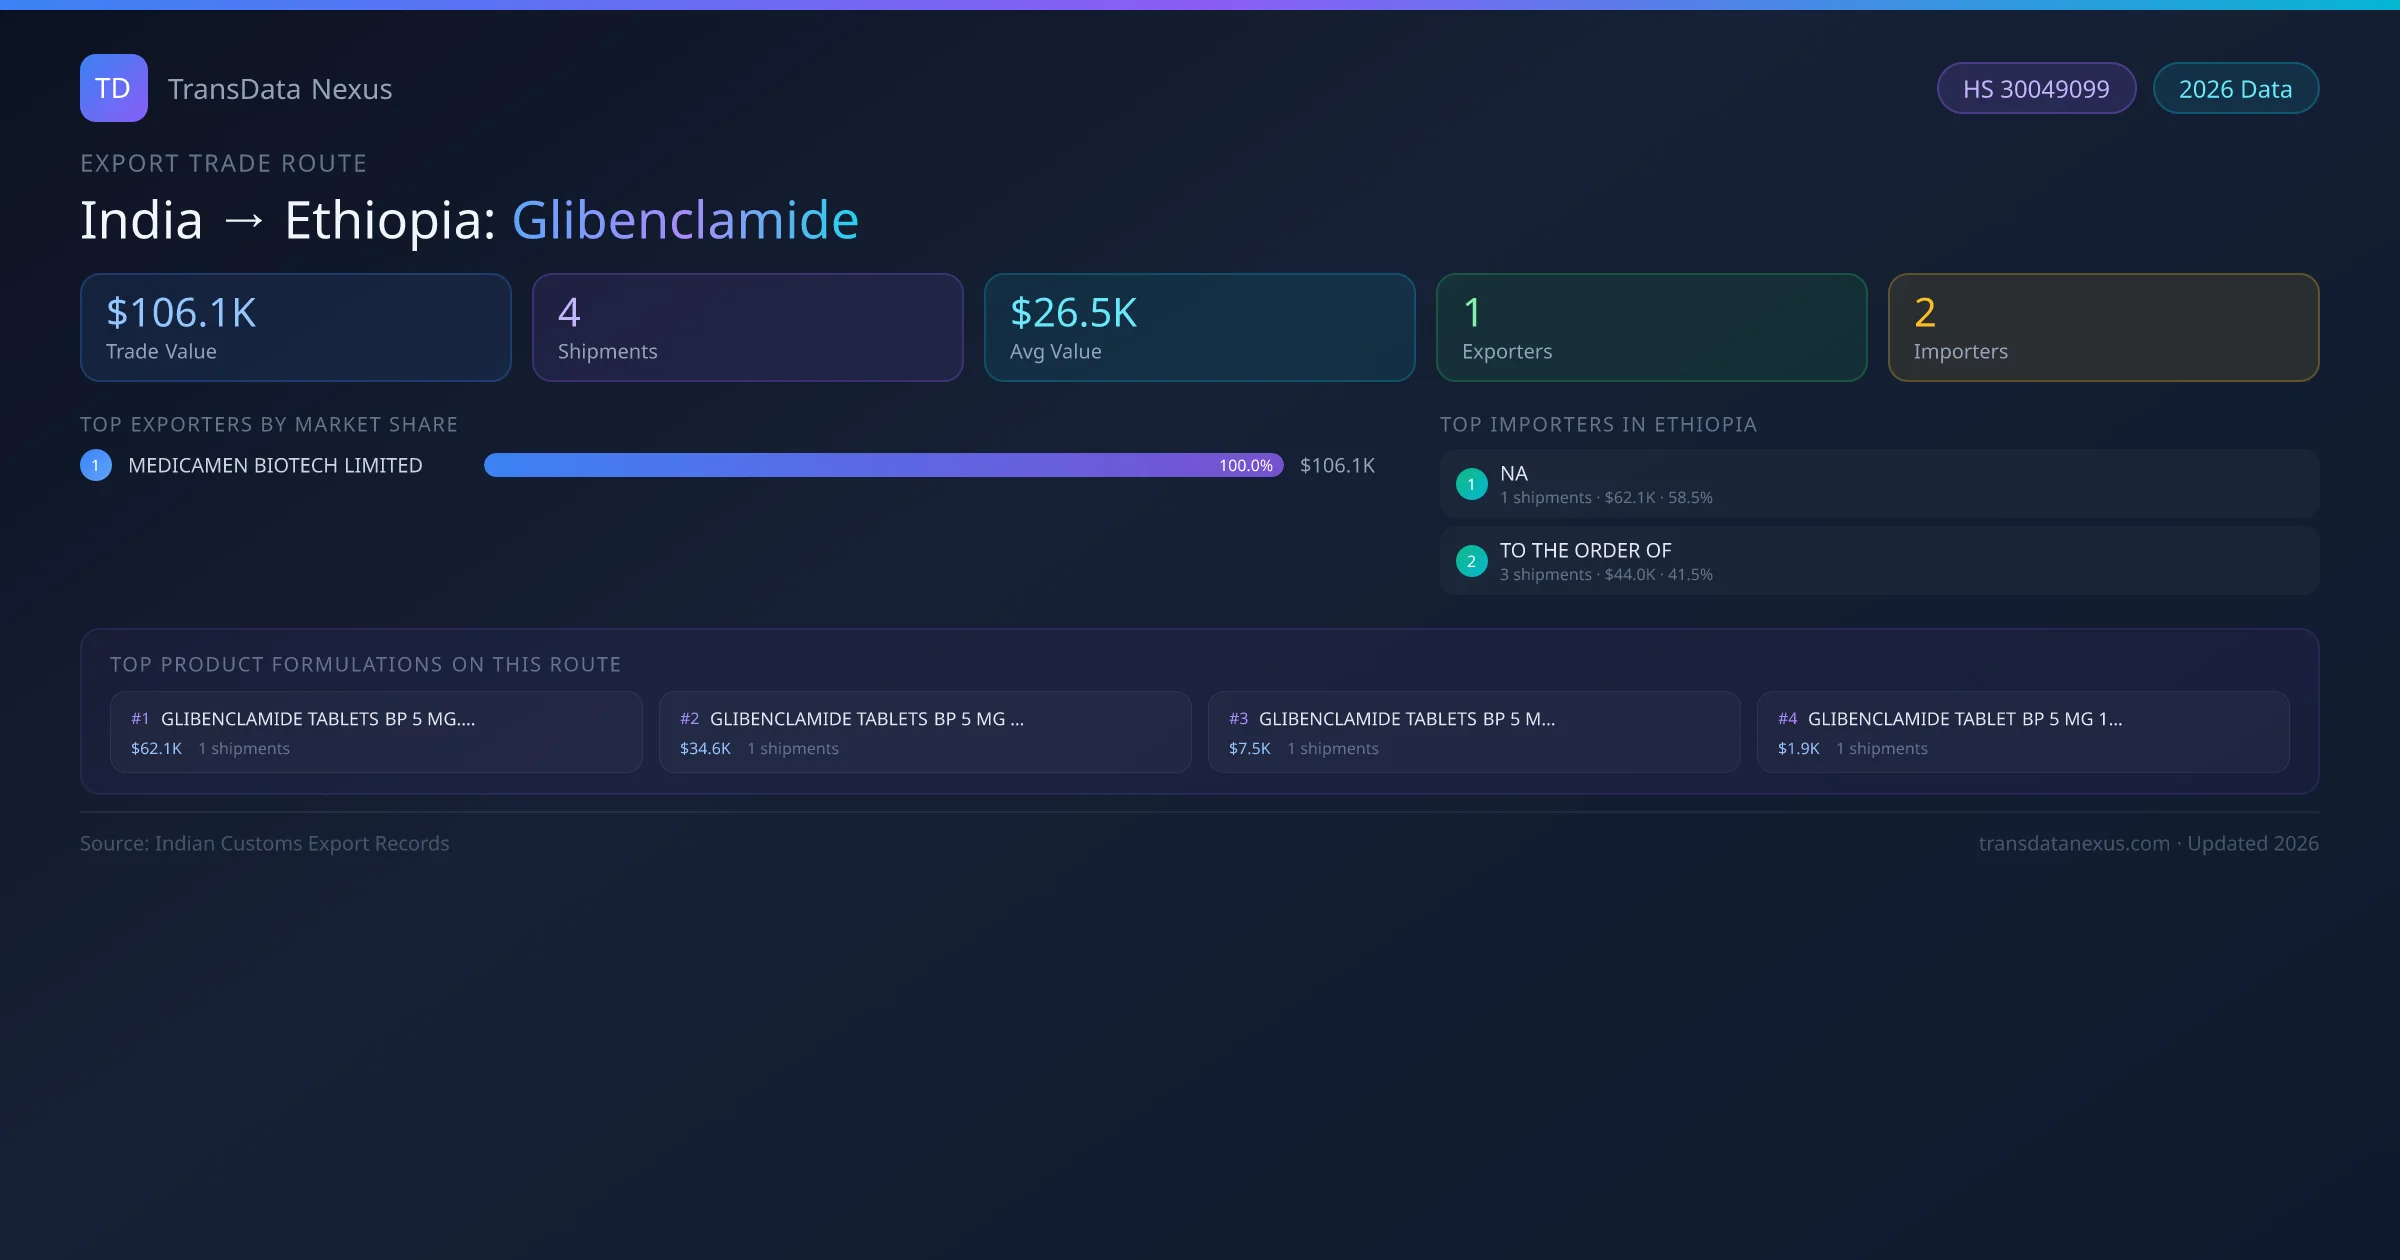Click the Exporters stat card
This screenshot has width=2400, height=1260.
(x=1651, y=327)
